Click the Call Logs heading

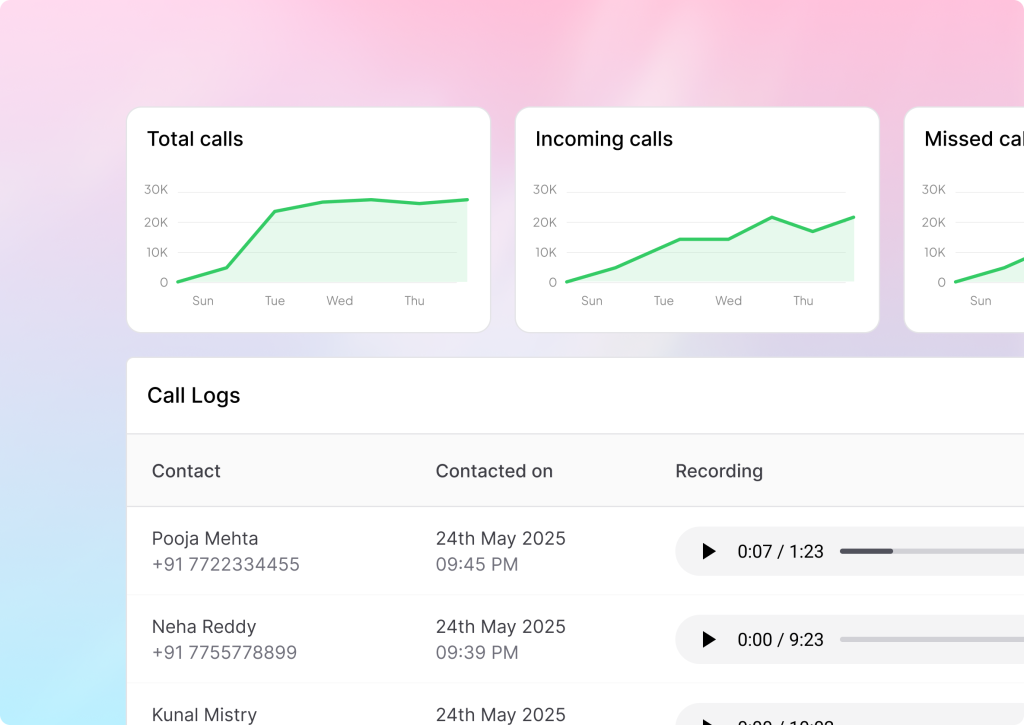tap(194, 395)
